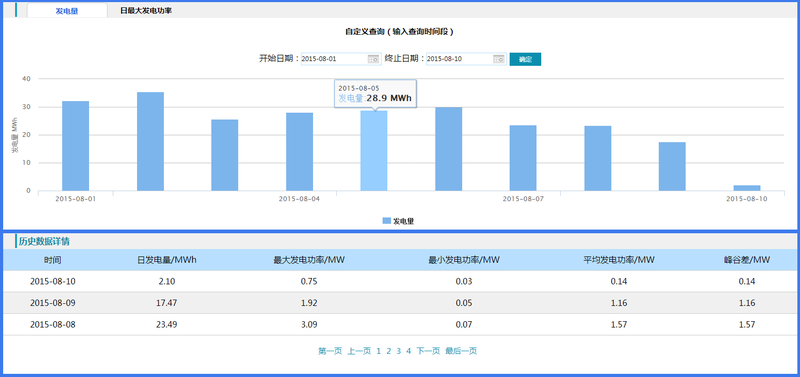Go to 上一页 previous page
This screenshot has height=377, width=800.
click(359, 351)
